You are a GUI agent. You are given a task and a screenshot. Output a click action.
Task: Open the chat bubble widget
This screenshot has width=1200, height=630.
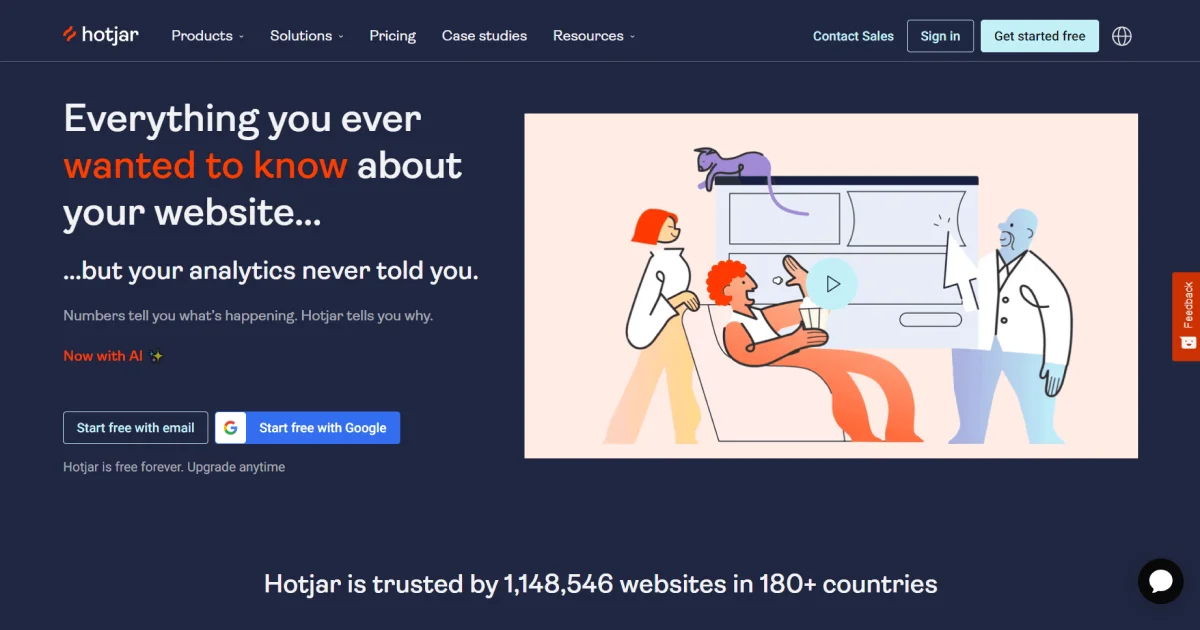click(x=1160, y=581)
